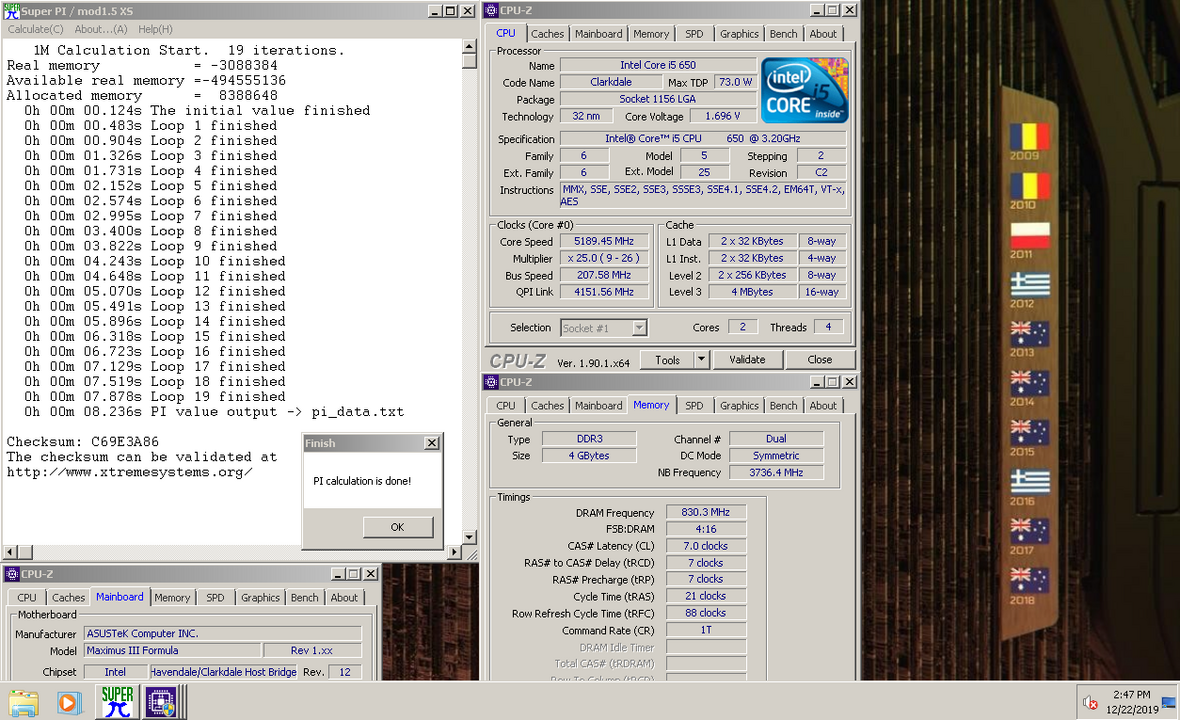Image resolution: width=1180 pixels, height=720 pixels.
Task: Open Graphics tab in the CPU-Z Memory window
Action: 739,406
